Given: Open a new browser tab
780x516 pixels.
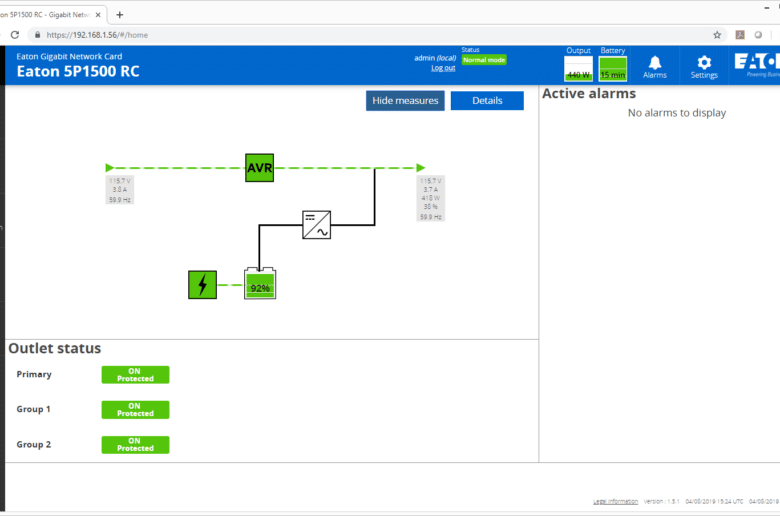Looking at the screenshot, I should pos(119,14).
